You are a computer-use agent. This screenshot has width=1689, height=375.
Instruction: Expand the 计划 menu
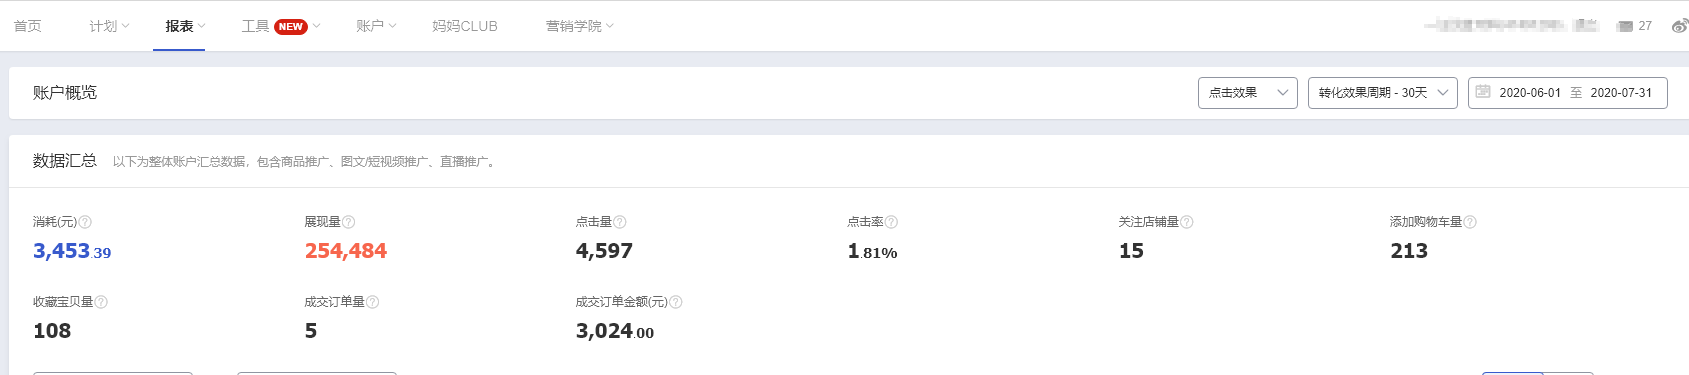pos(110,26)
